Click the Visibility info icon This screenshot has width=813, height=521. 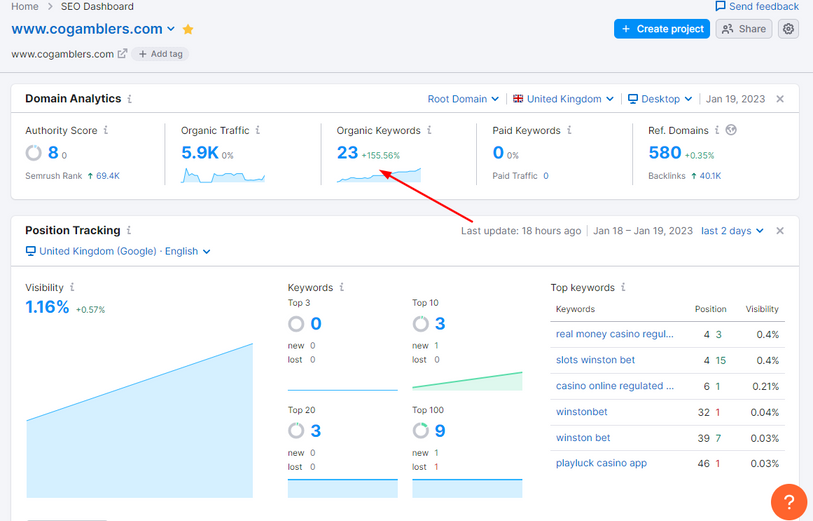(x=72, y=287)
